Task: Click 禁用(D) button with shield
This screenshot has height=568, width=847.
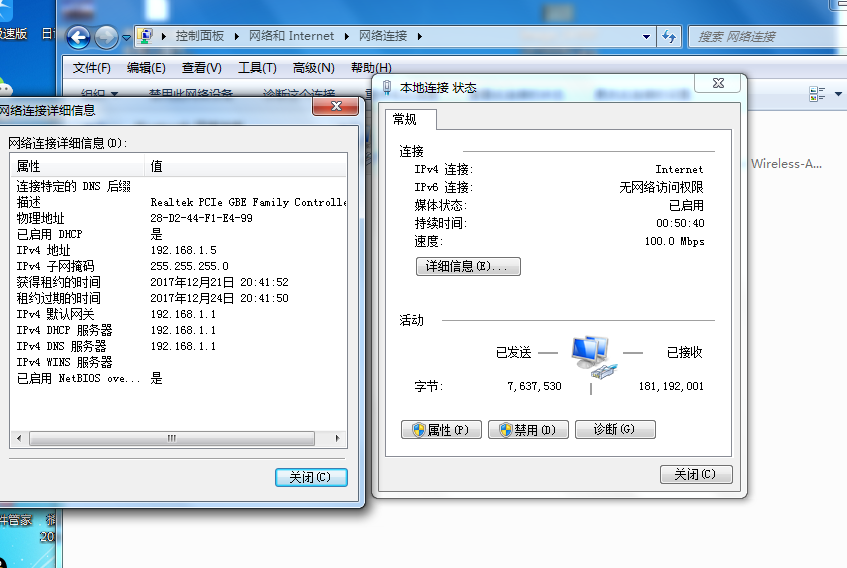Action: [528, 430]
